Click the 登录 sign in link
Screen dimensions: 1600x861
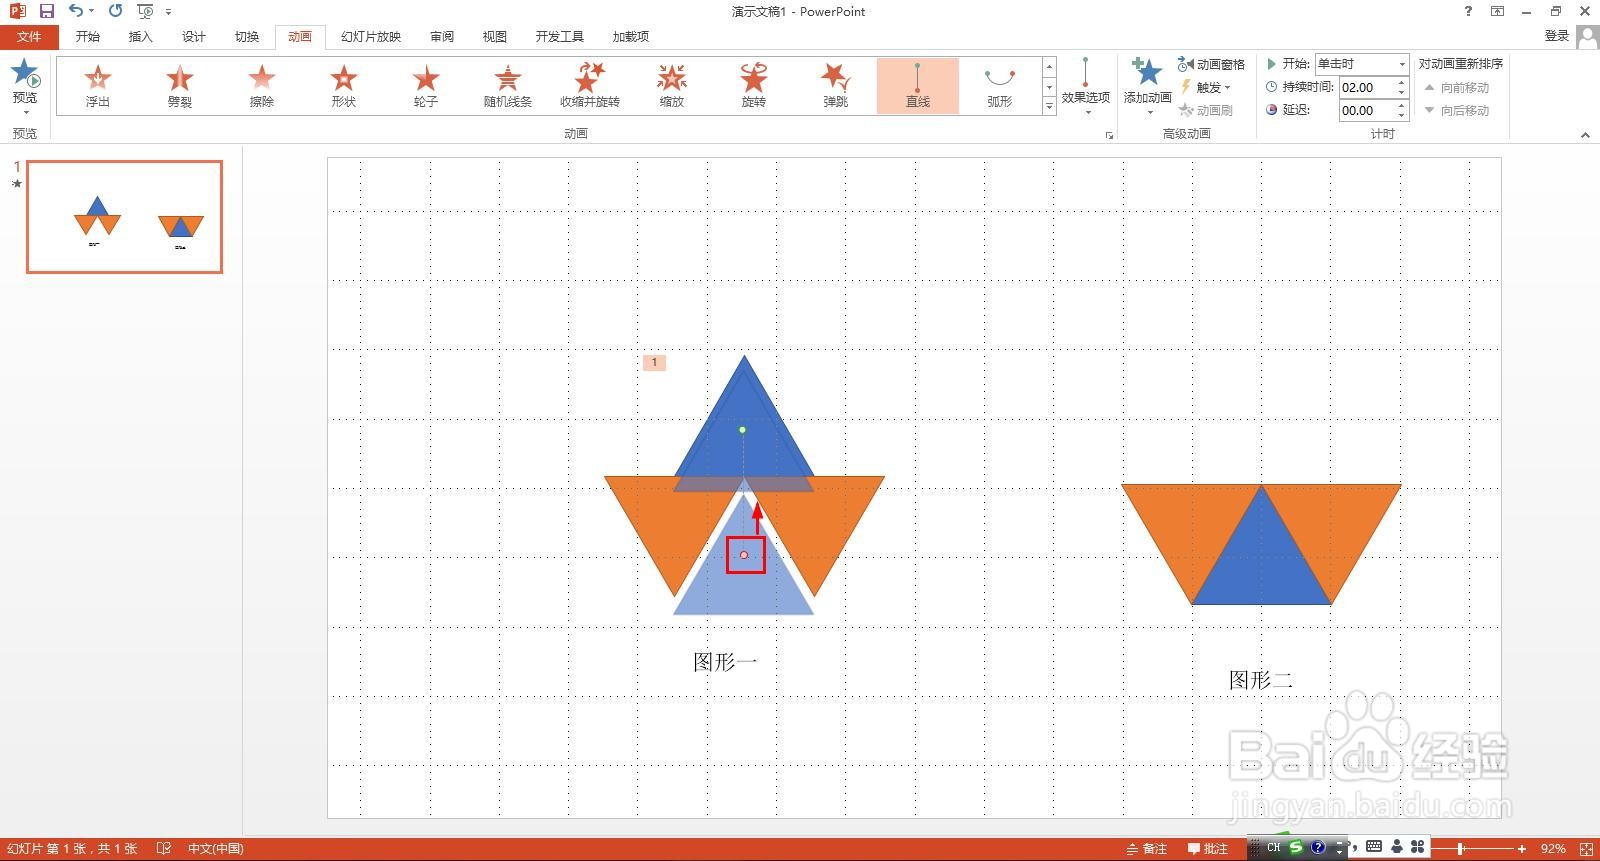[1556, 36]
